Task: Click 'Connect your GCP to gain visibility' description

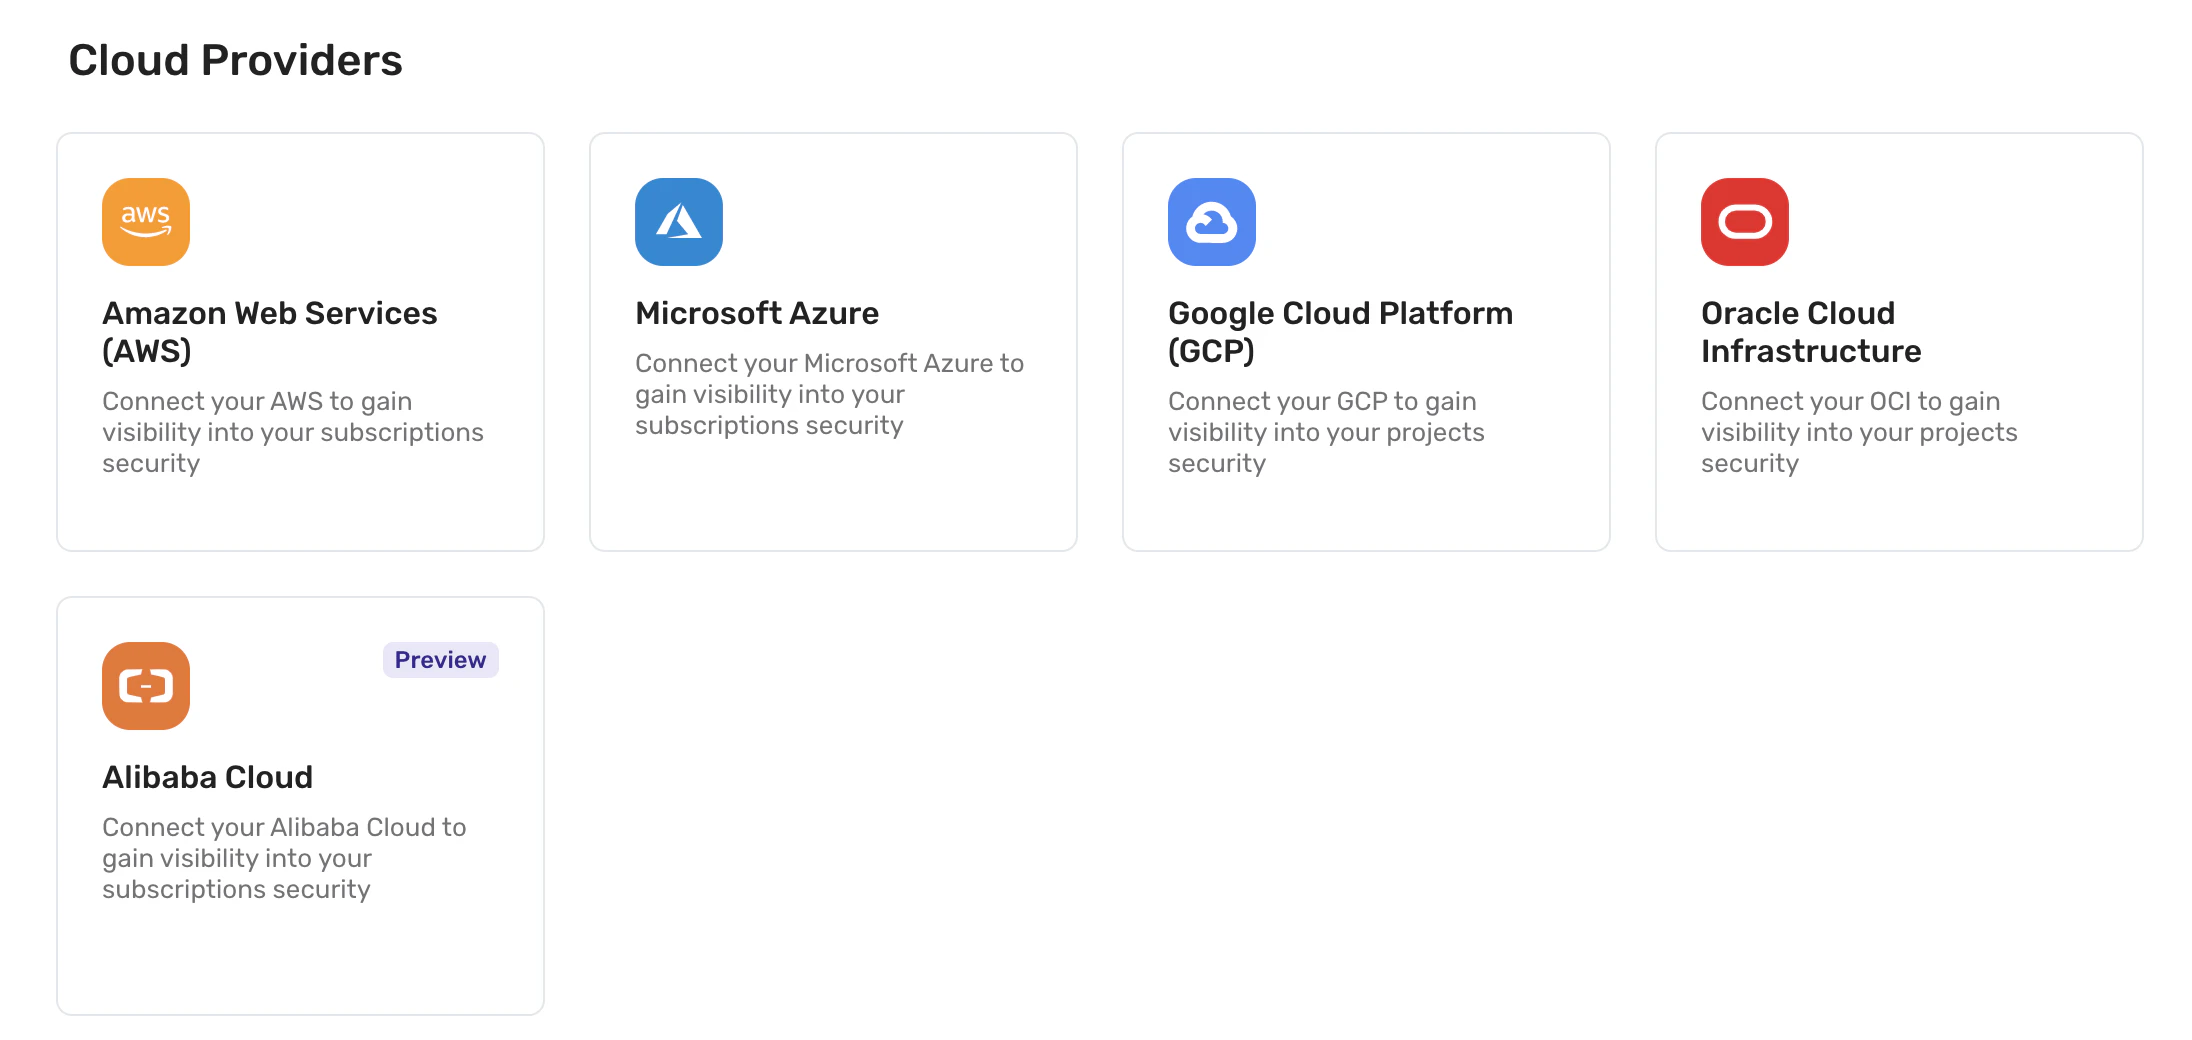Action: coord(1326,432)
